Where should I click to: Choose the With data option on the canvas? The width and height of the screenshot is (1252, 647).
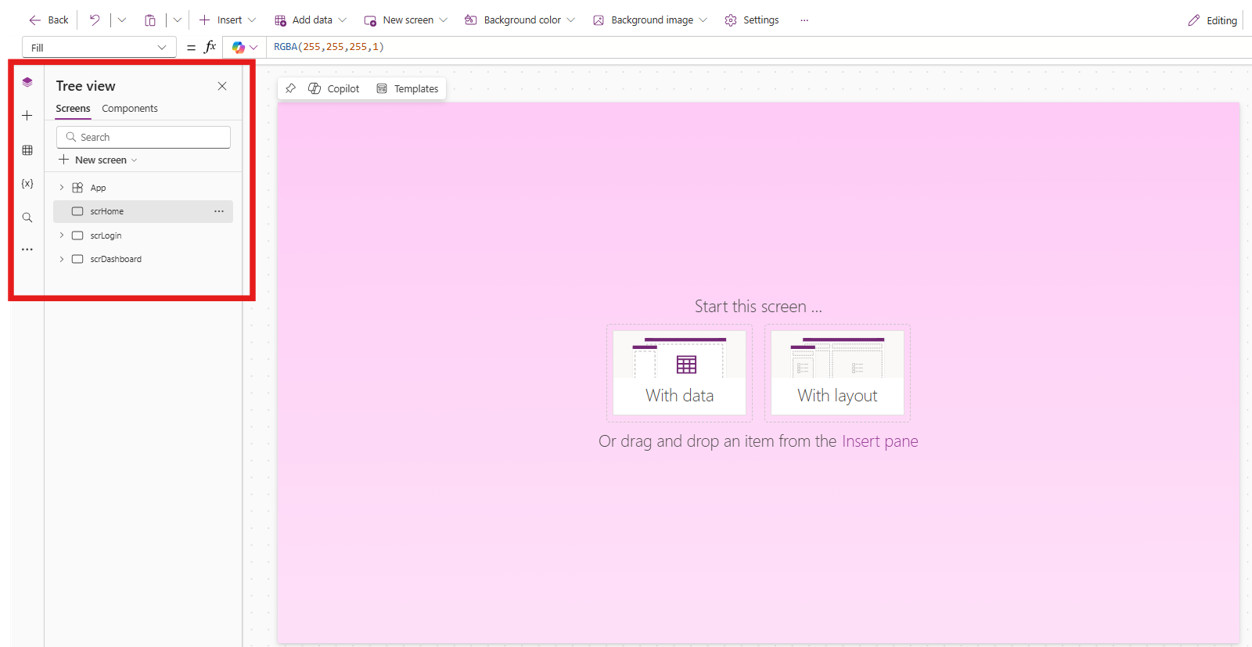click(x=679, y=372)
